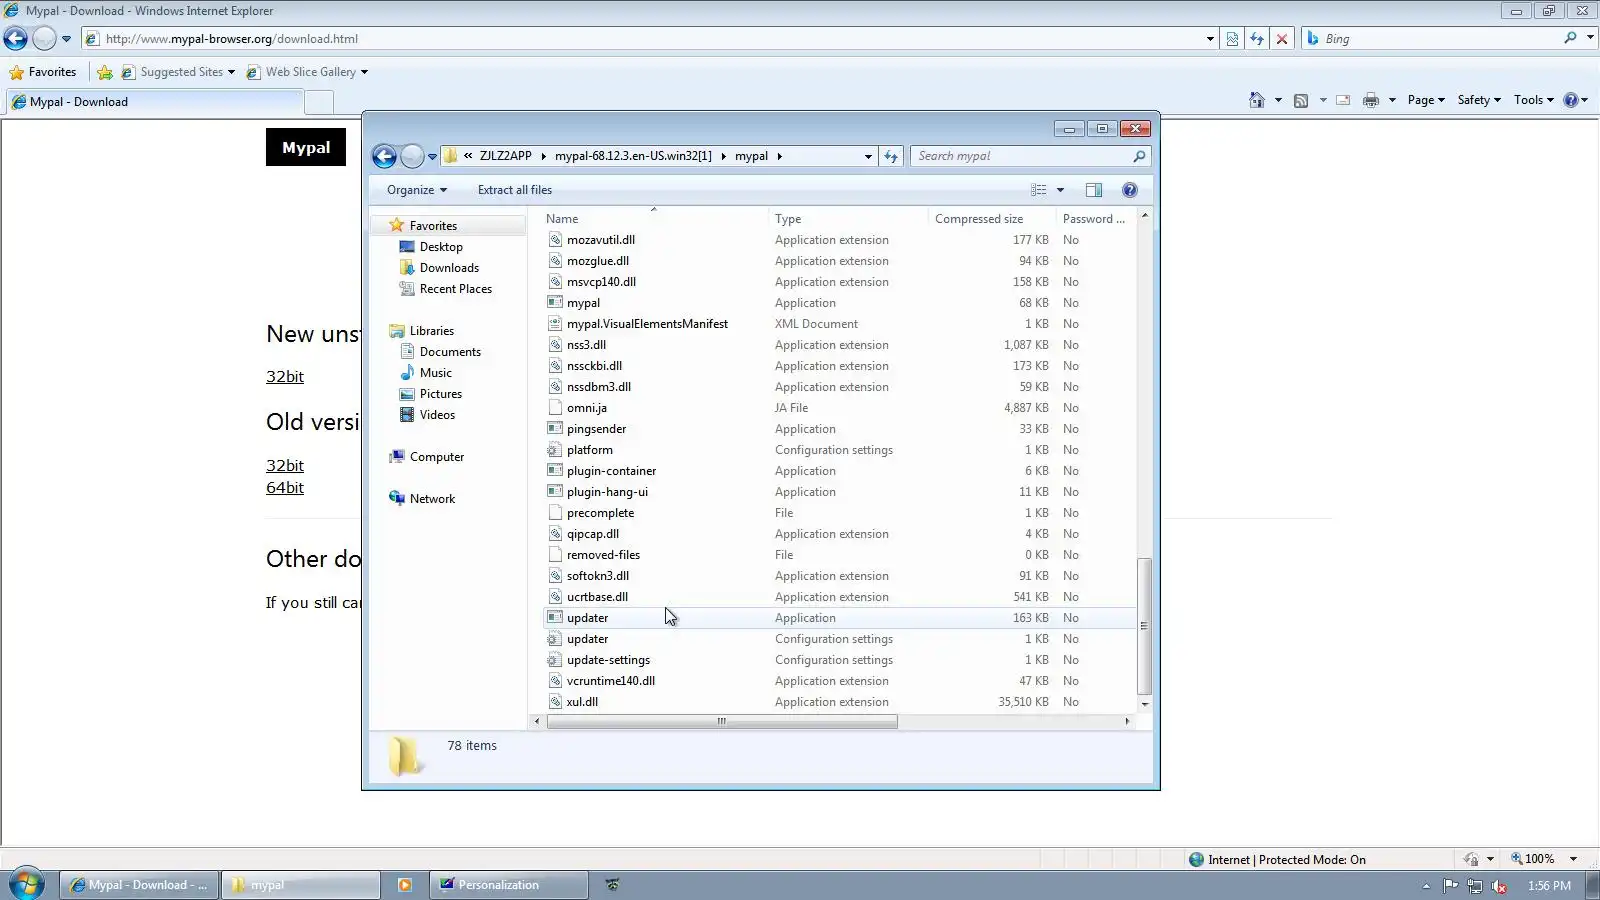Click the Action Center flag in system tray

click(x=1451, y=886)
